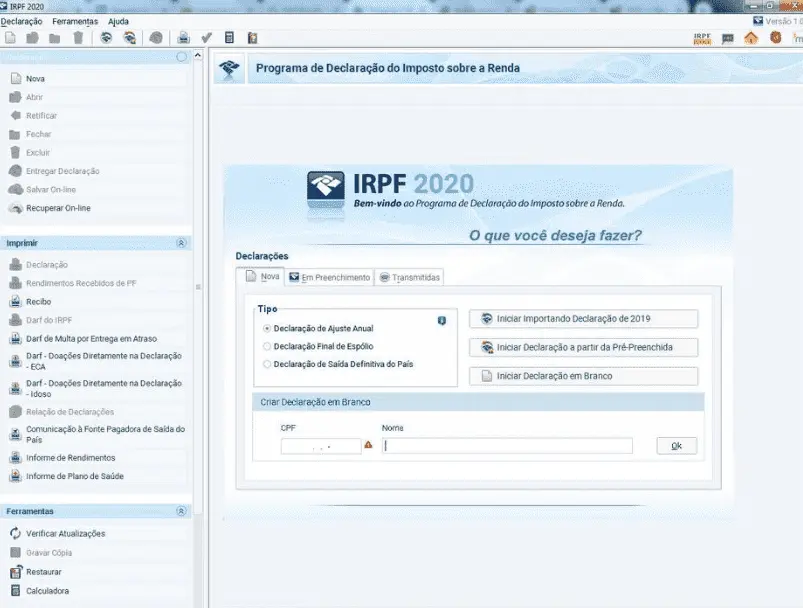Choose Declaração de Saída Definitiva do País
This screenshot has width=803, height=608.
pyautogui.click(x=266, y=364)
